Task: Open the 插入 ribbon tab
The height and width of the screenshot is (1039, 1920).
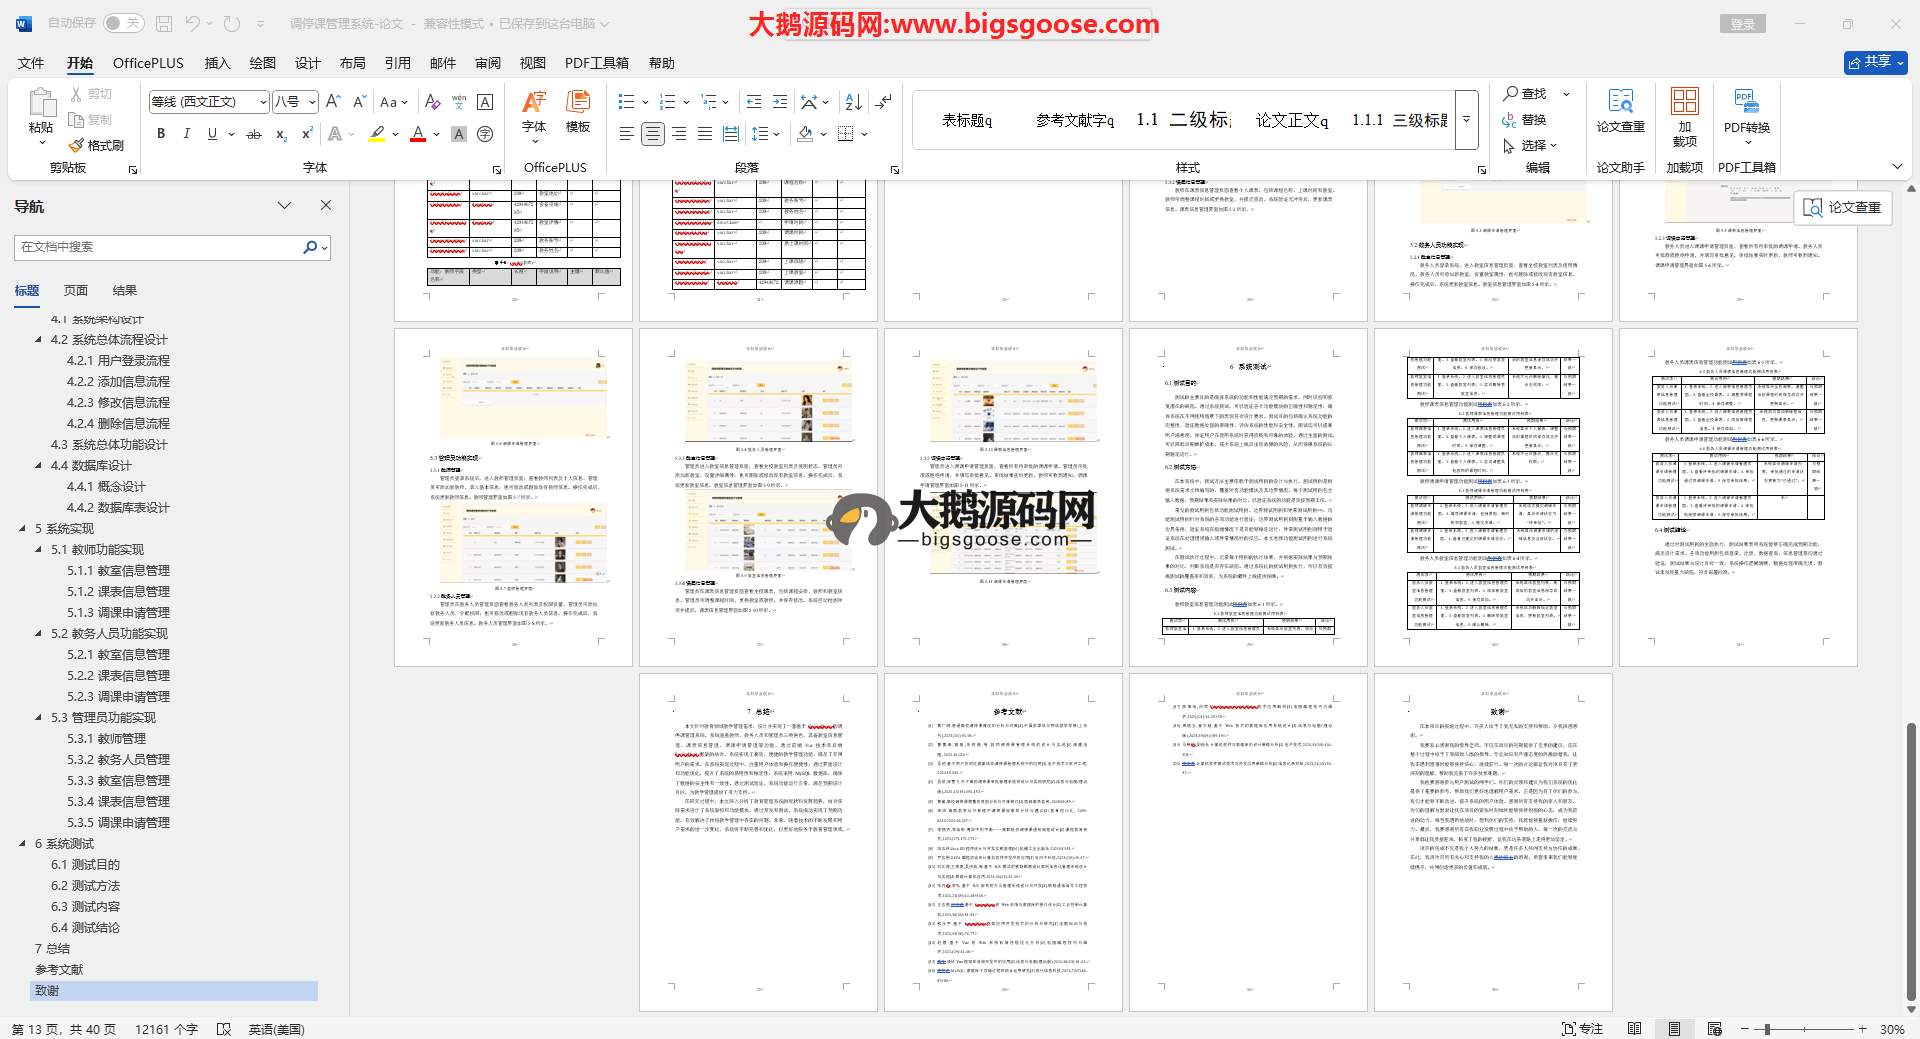Action: click(217, 63)
